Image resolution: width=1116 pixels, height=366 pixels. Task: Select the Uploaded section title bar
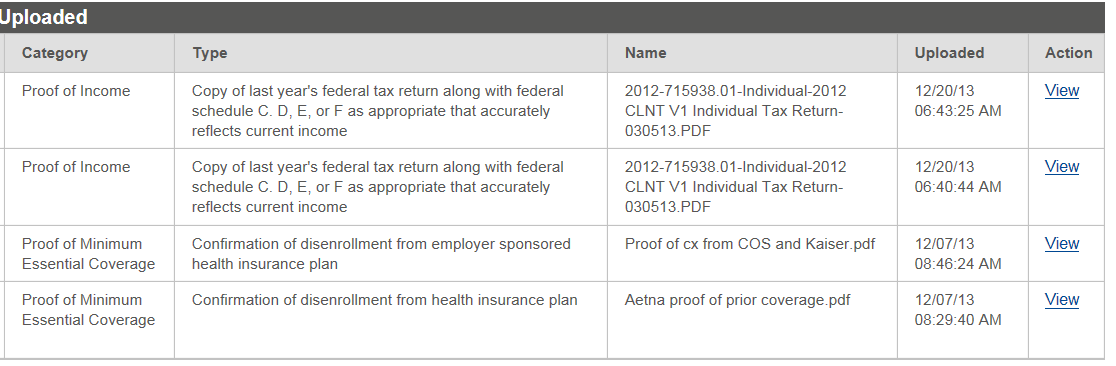tap(552, 17)
